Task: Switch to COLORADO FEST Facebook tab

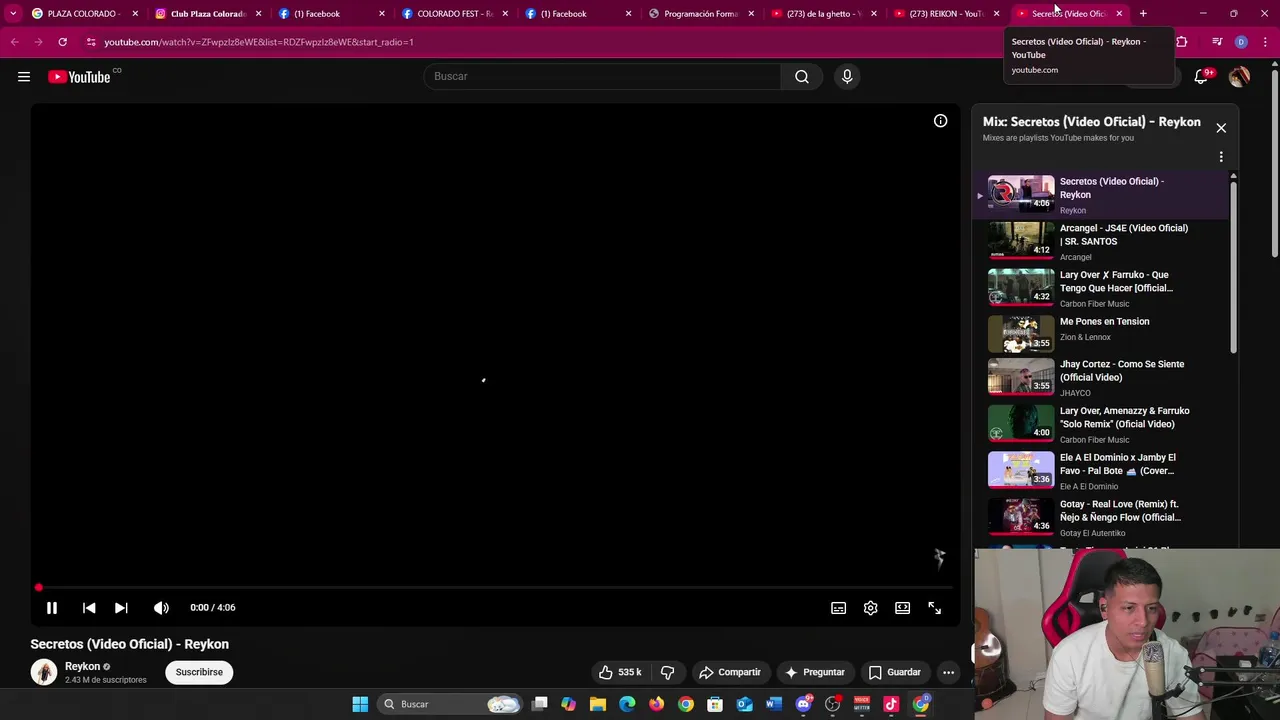Action: [455, 14]
